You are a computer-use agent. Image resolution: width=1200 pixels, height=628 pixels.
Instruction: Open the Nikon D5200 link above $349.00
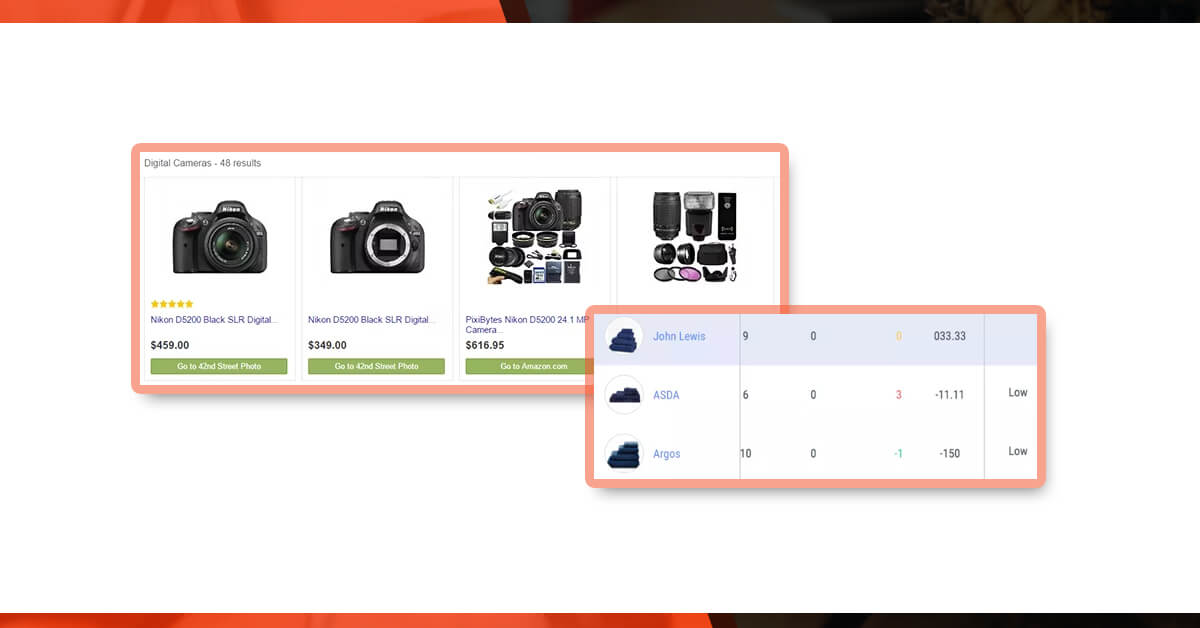[372, 320]
